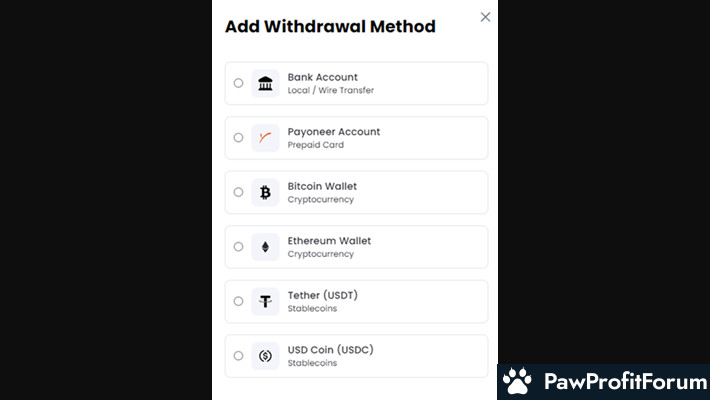This screenshot has height=400, width=710.
Task: Select the Bitcoin Wallet radio button
Action: coord(238,192)
